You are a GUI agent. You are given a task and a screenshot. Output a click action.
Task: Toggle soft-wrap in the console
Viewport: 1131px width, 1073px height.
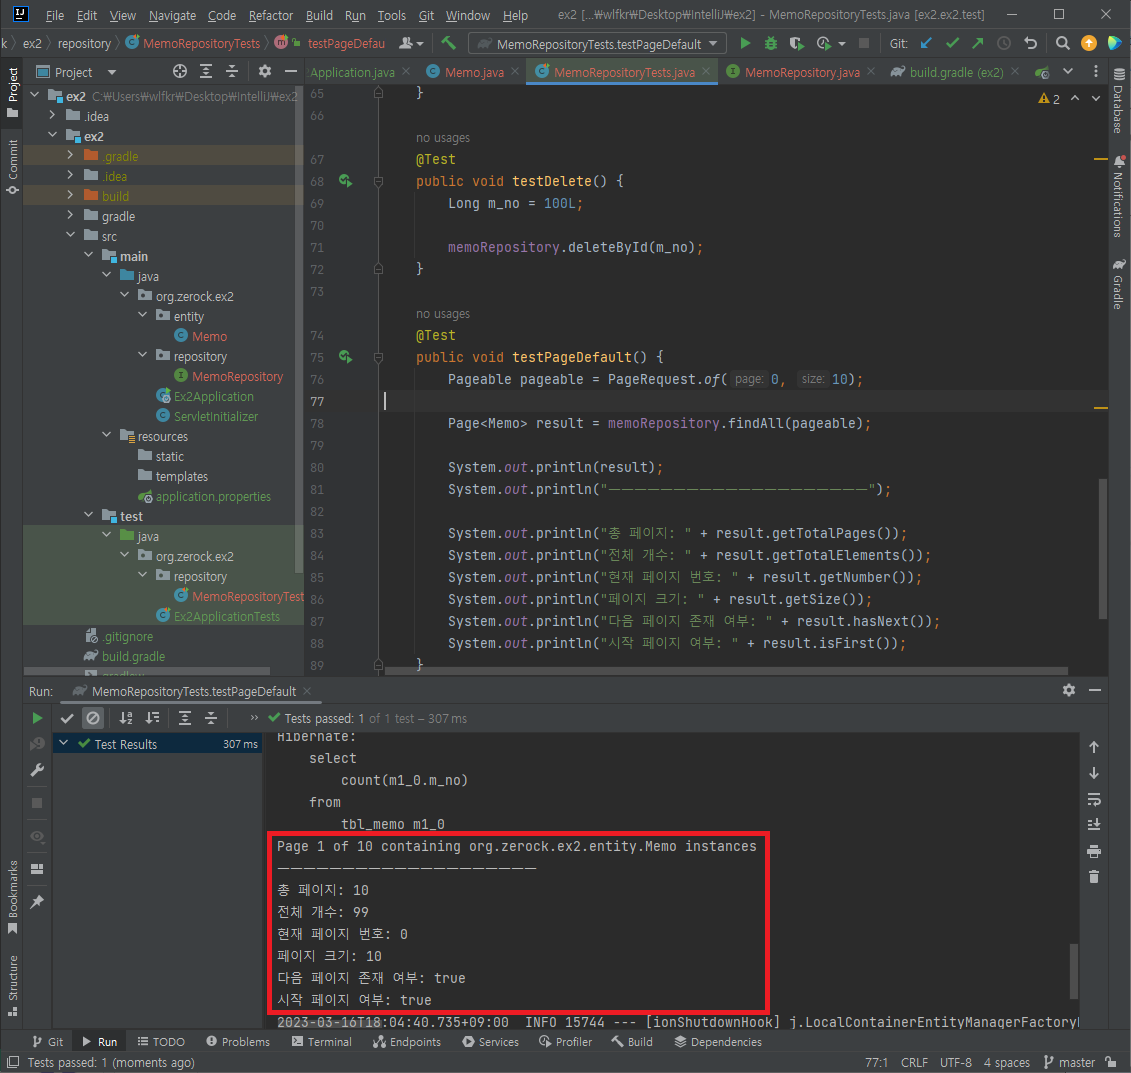coord(1093,799)
